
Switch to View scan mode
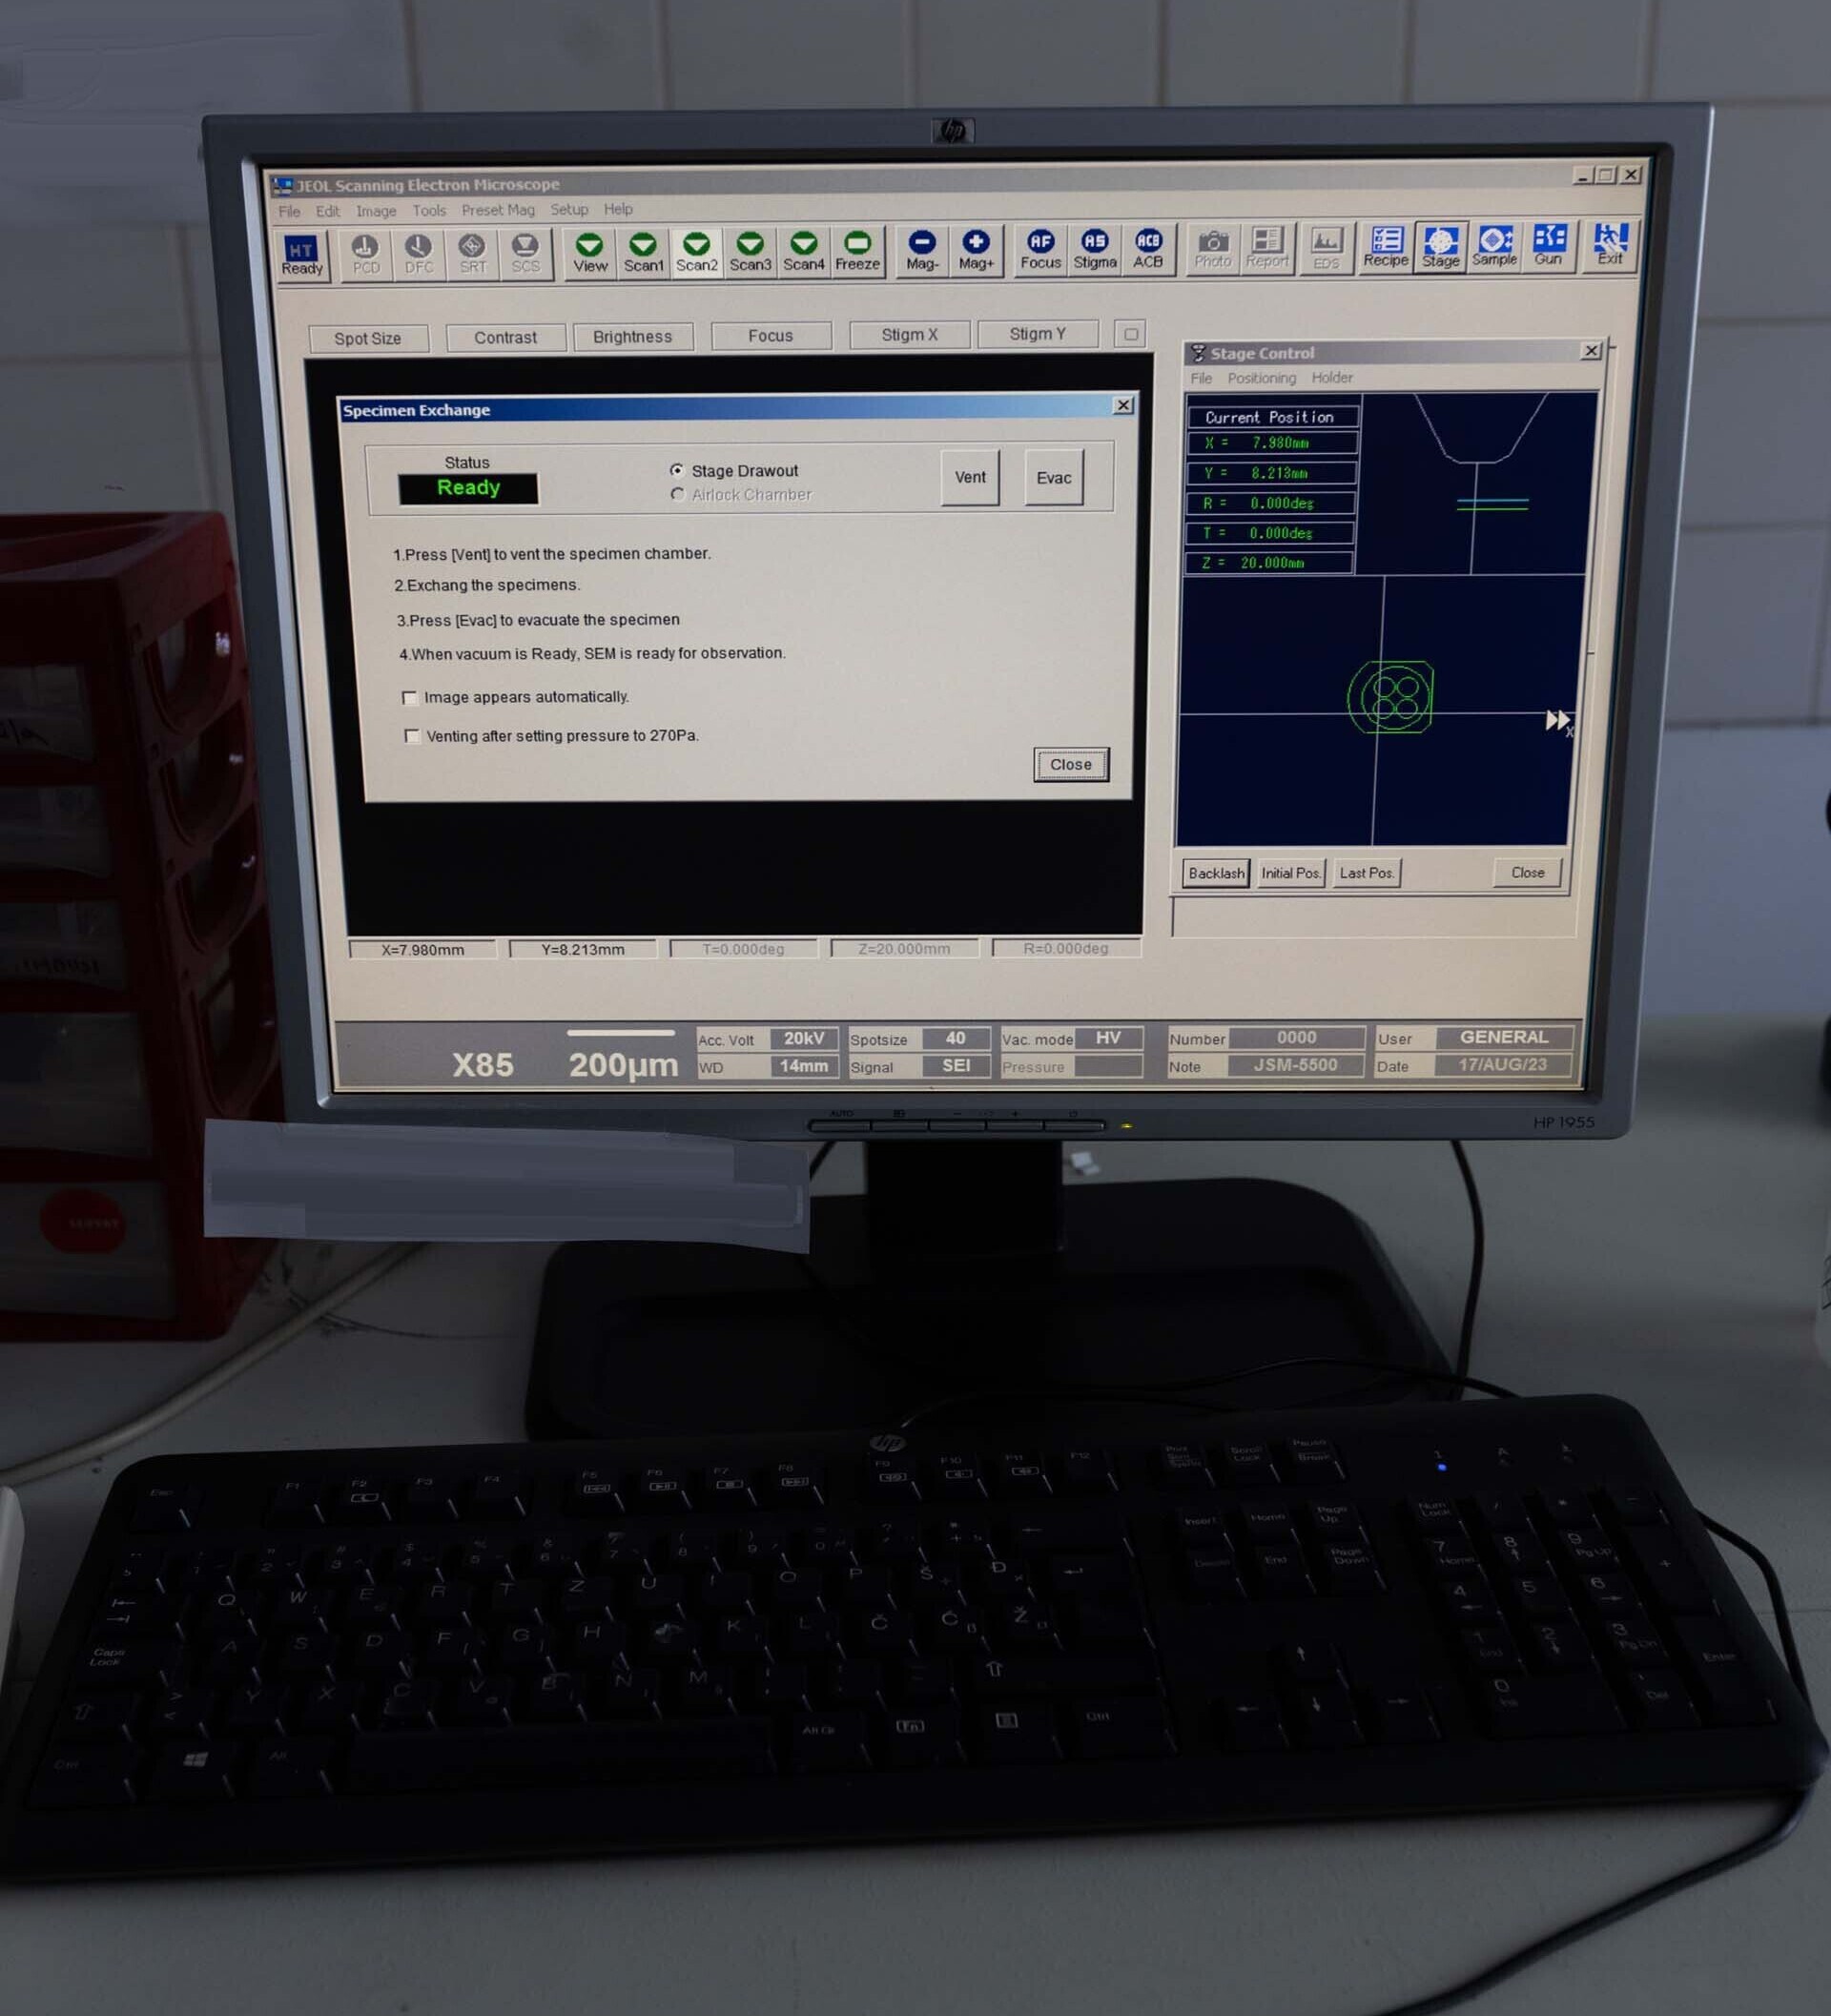click(x=590, y=252)
